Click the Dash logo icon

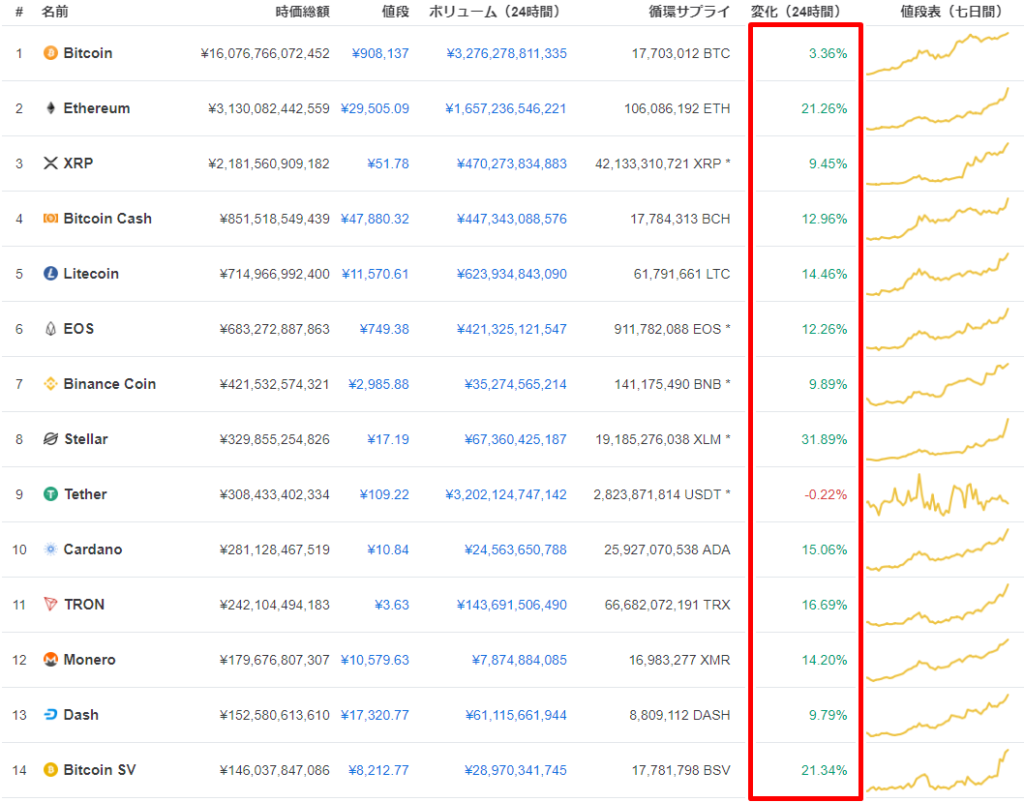[50, 714]
